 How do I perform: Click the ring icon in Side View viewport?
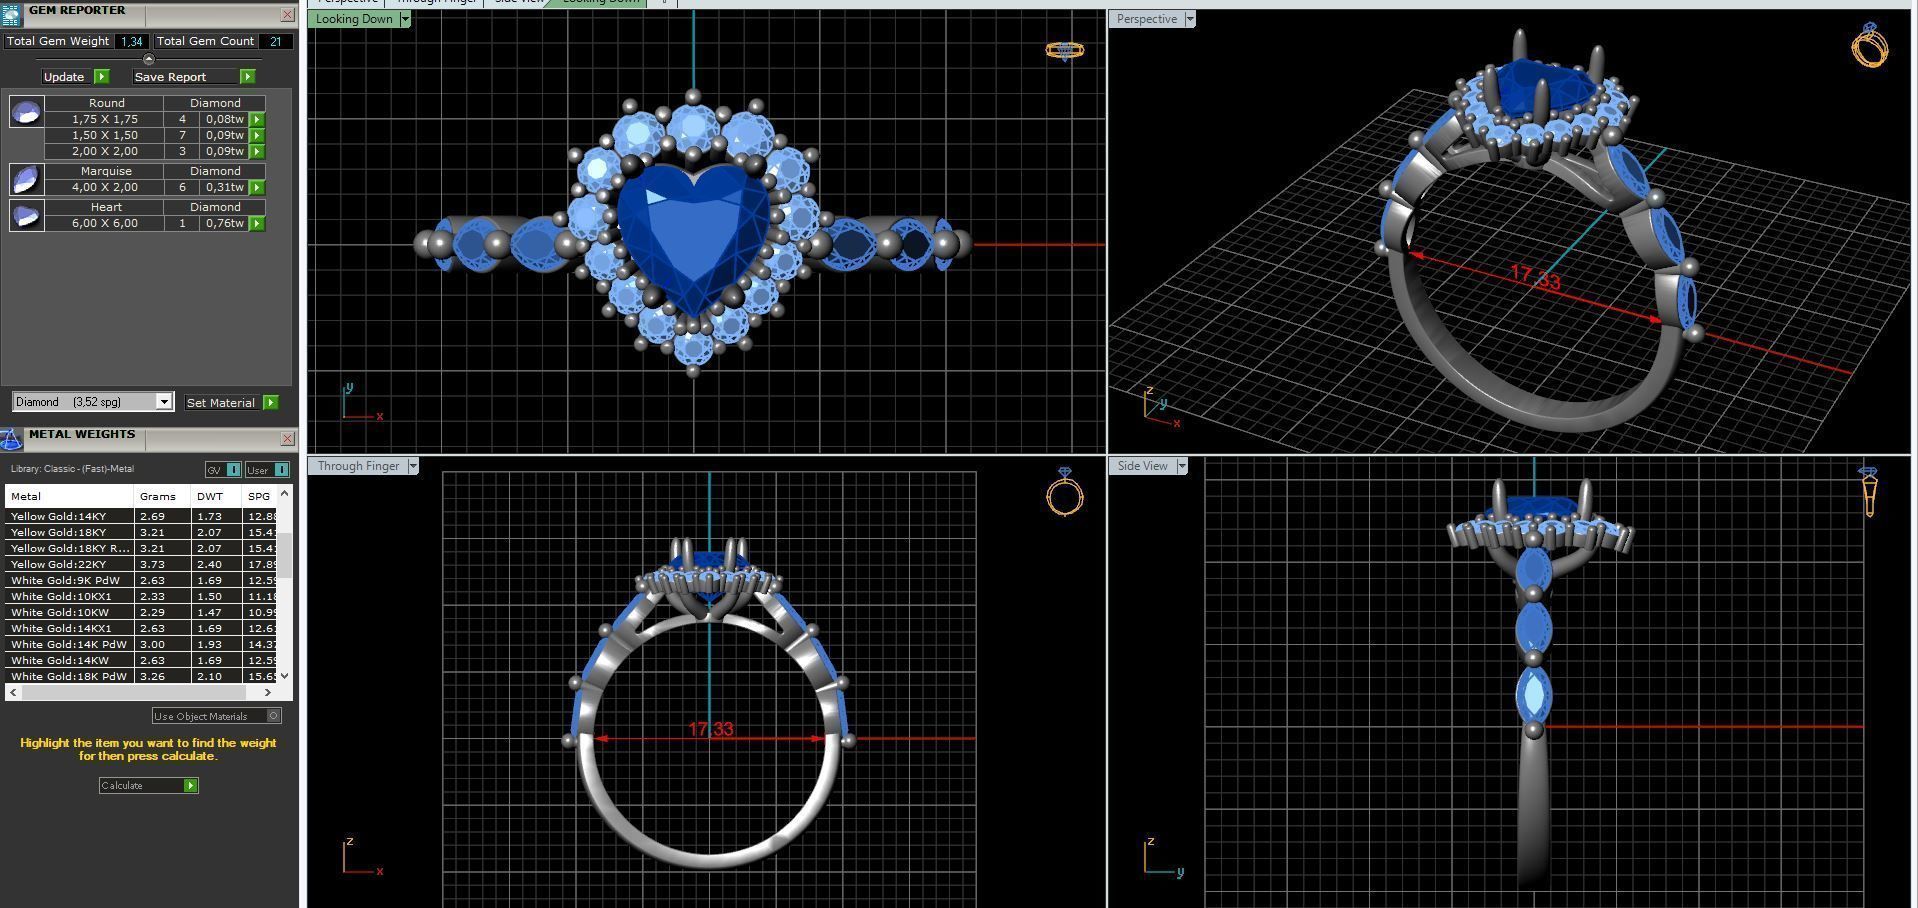(1868, 491)
